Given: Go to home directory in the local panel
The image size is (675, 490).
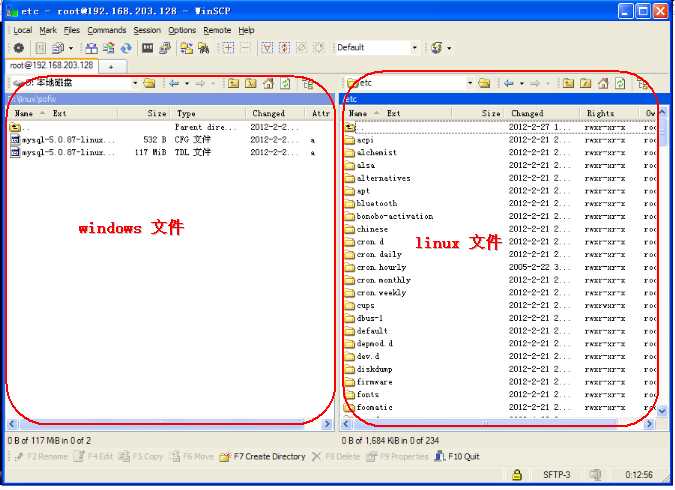Looking at the screenshot, I should pyautogui.click(x=268, y=83).
